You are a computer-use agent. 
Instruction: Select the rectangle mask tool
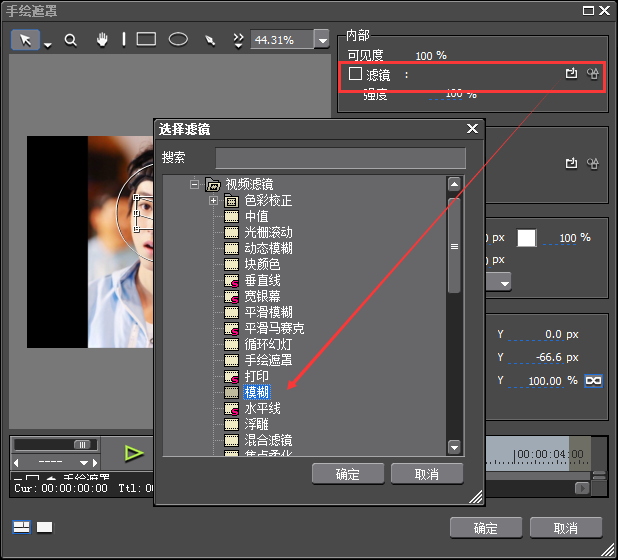click(x=146, y=39)
